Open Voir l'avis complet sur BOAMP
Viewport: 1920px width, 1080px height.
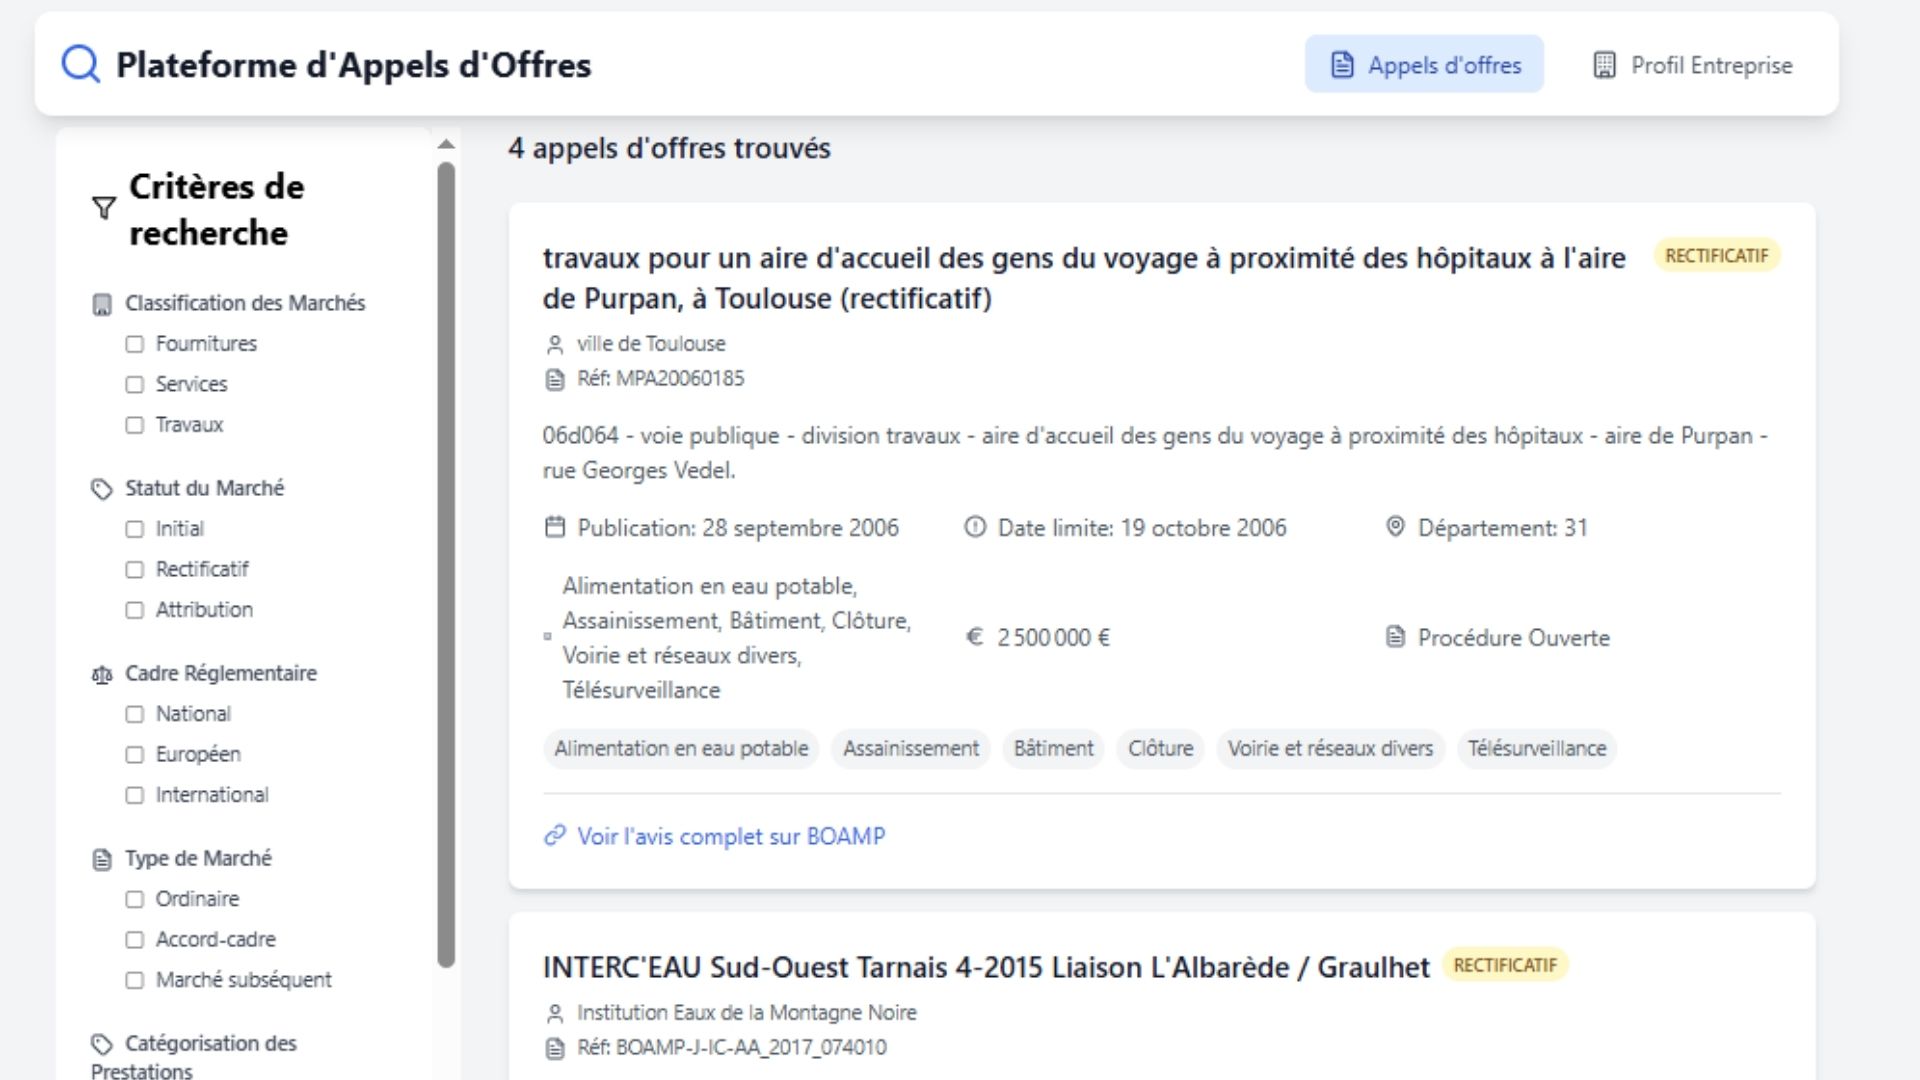tap(732, 835)
